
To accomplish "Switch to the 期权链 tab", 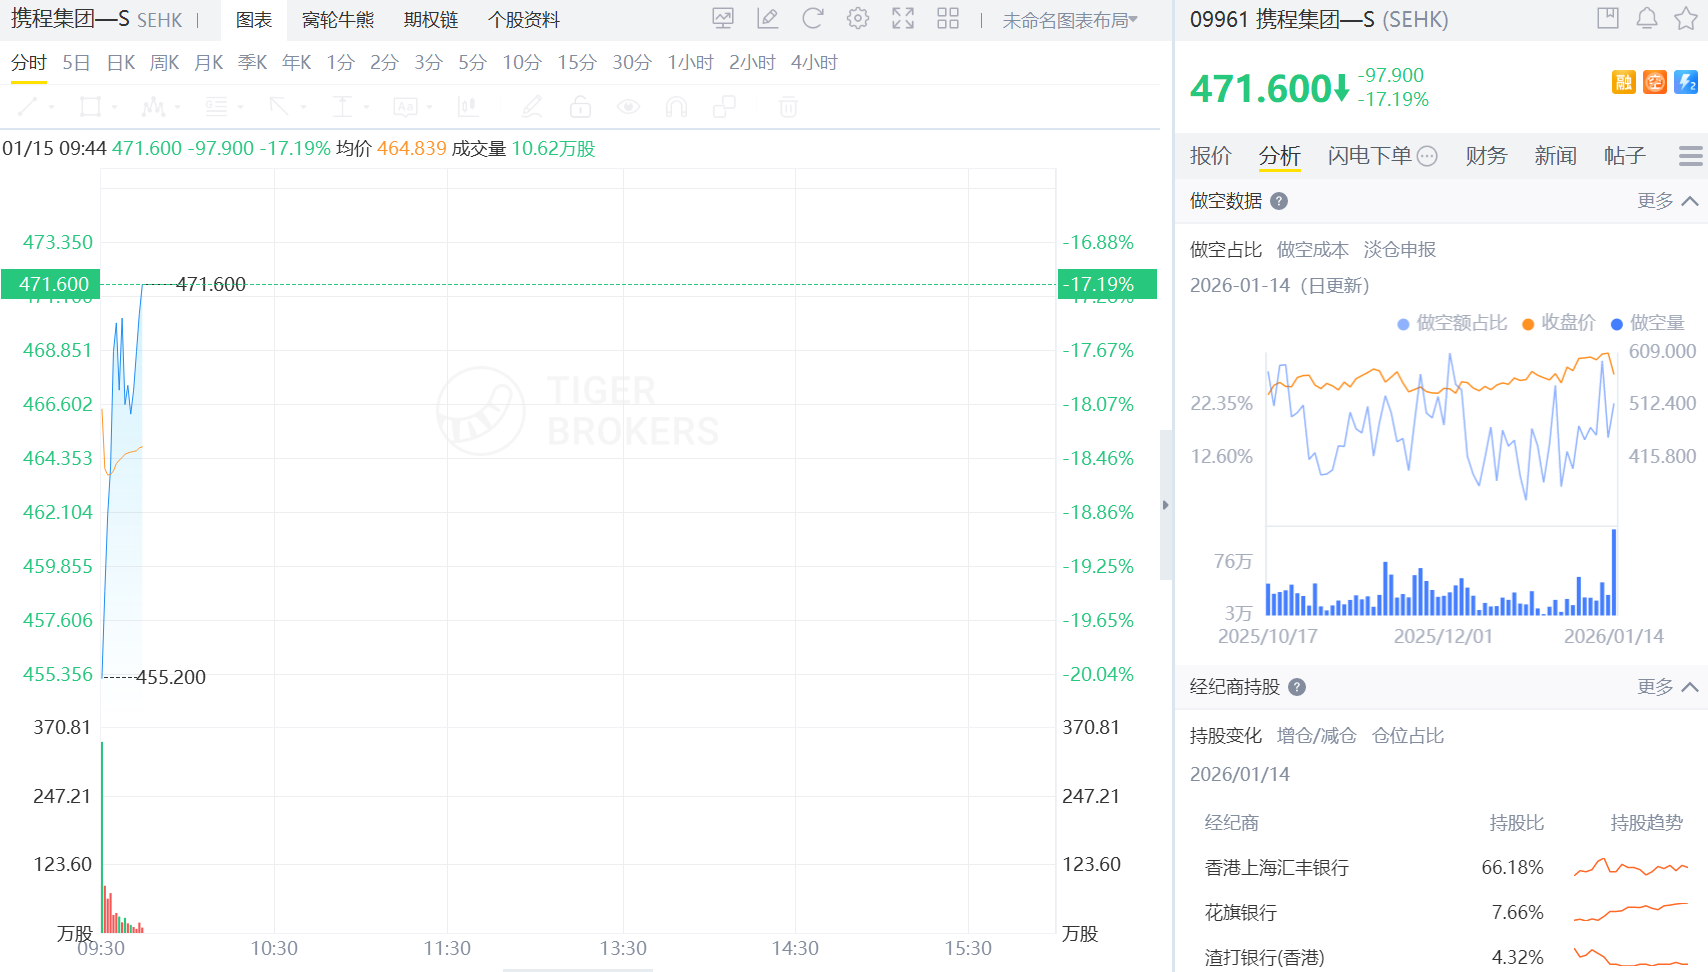I will pos(430,19).
